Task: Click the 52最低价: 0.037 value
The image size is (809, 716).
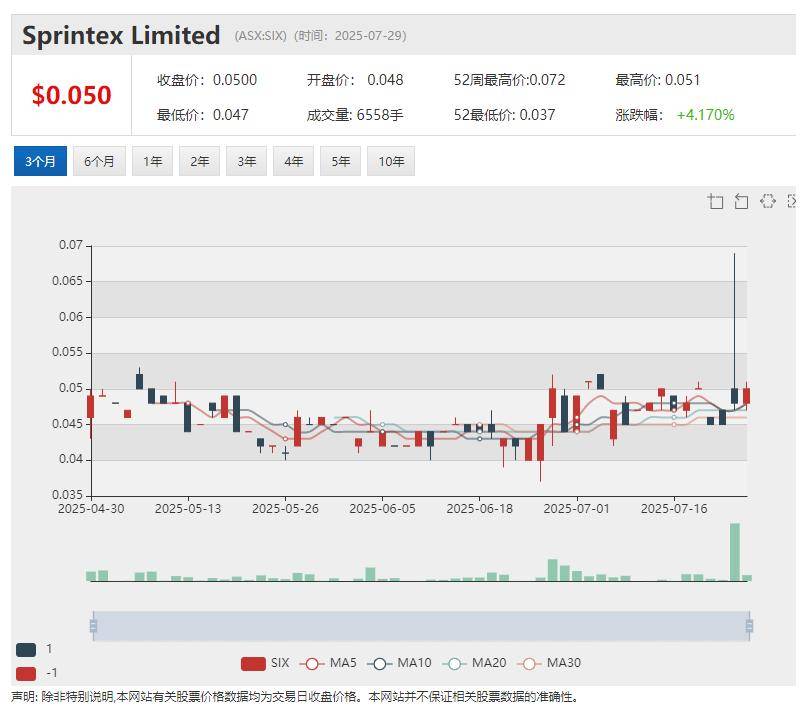Action: (x=505, y=115)
